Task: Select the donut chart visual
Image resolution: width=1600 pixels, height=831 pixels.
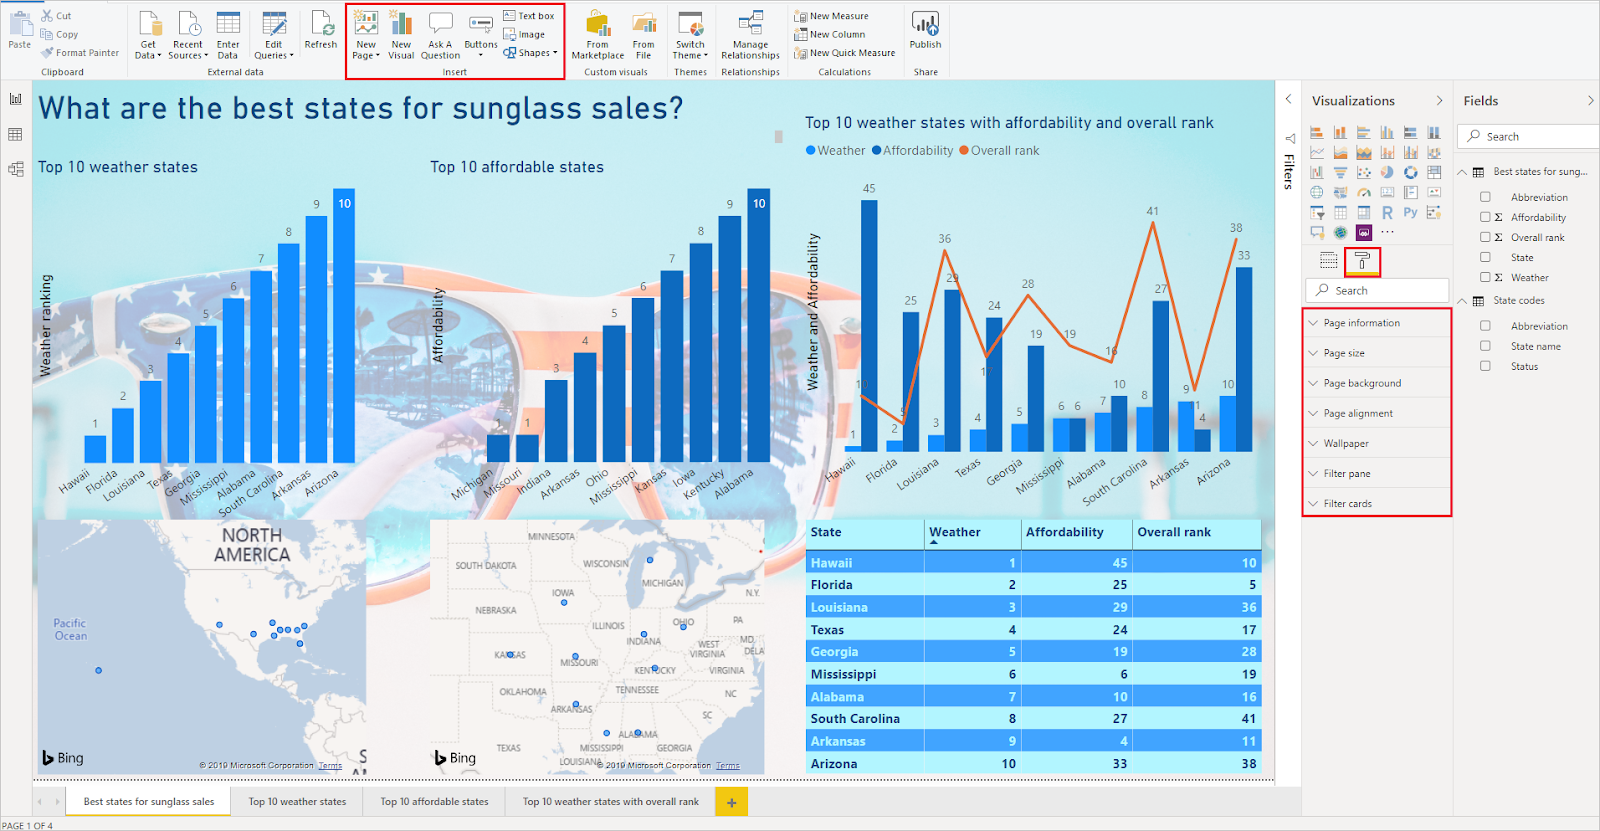Action: (x=1410, y=172)
